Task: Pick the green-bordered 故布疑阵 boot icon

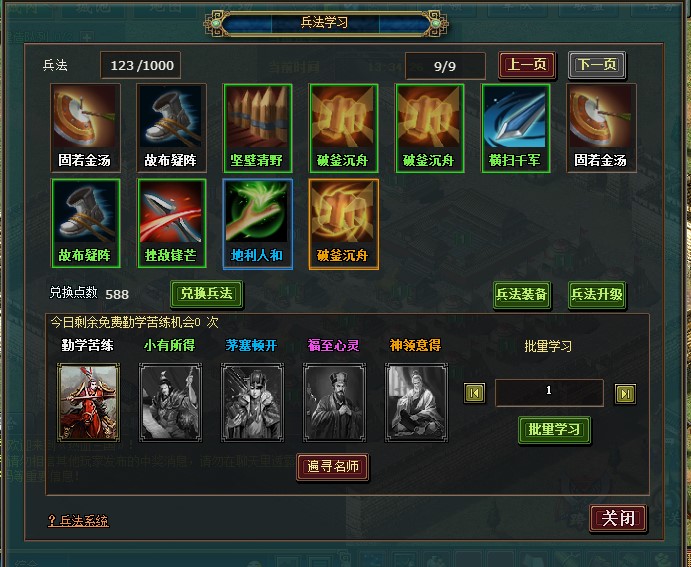Action: tap(85, 223)
